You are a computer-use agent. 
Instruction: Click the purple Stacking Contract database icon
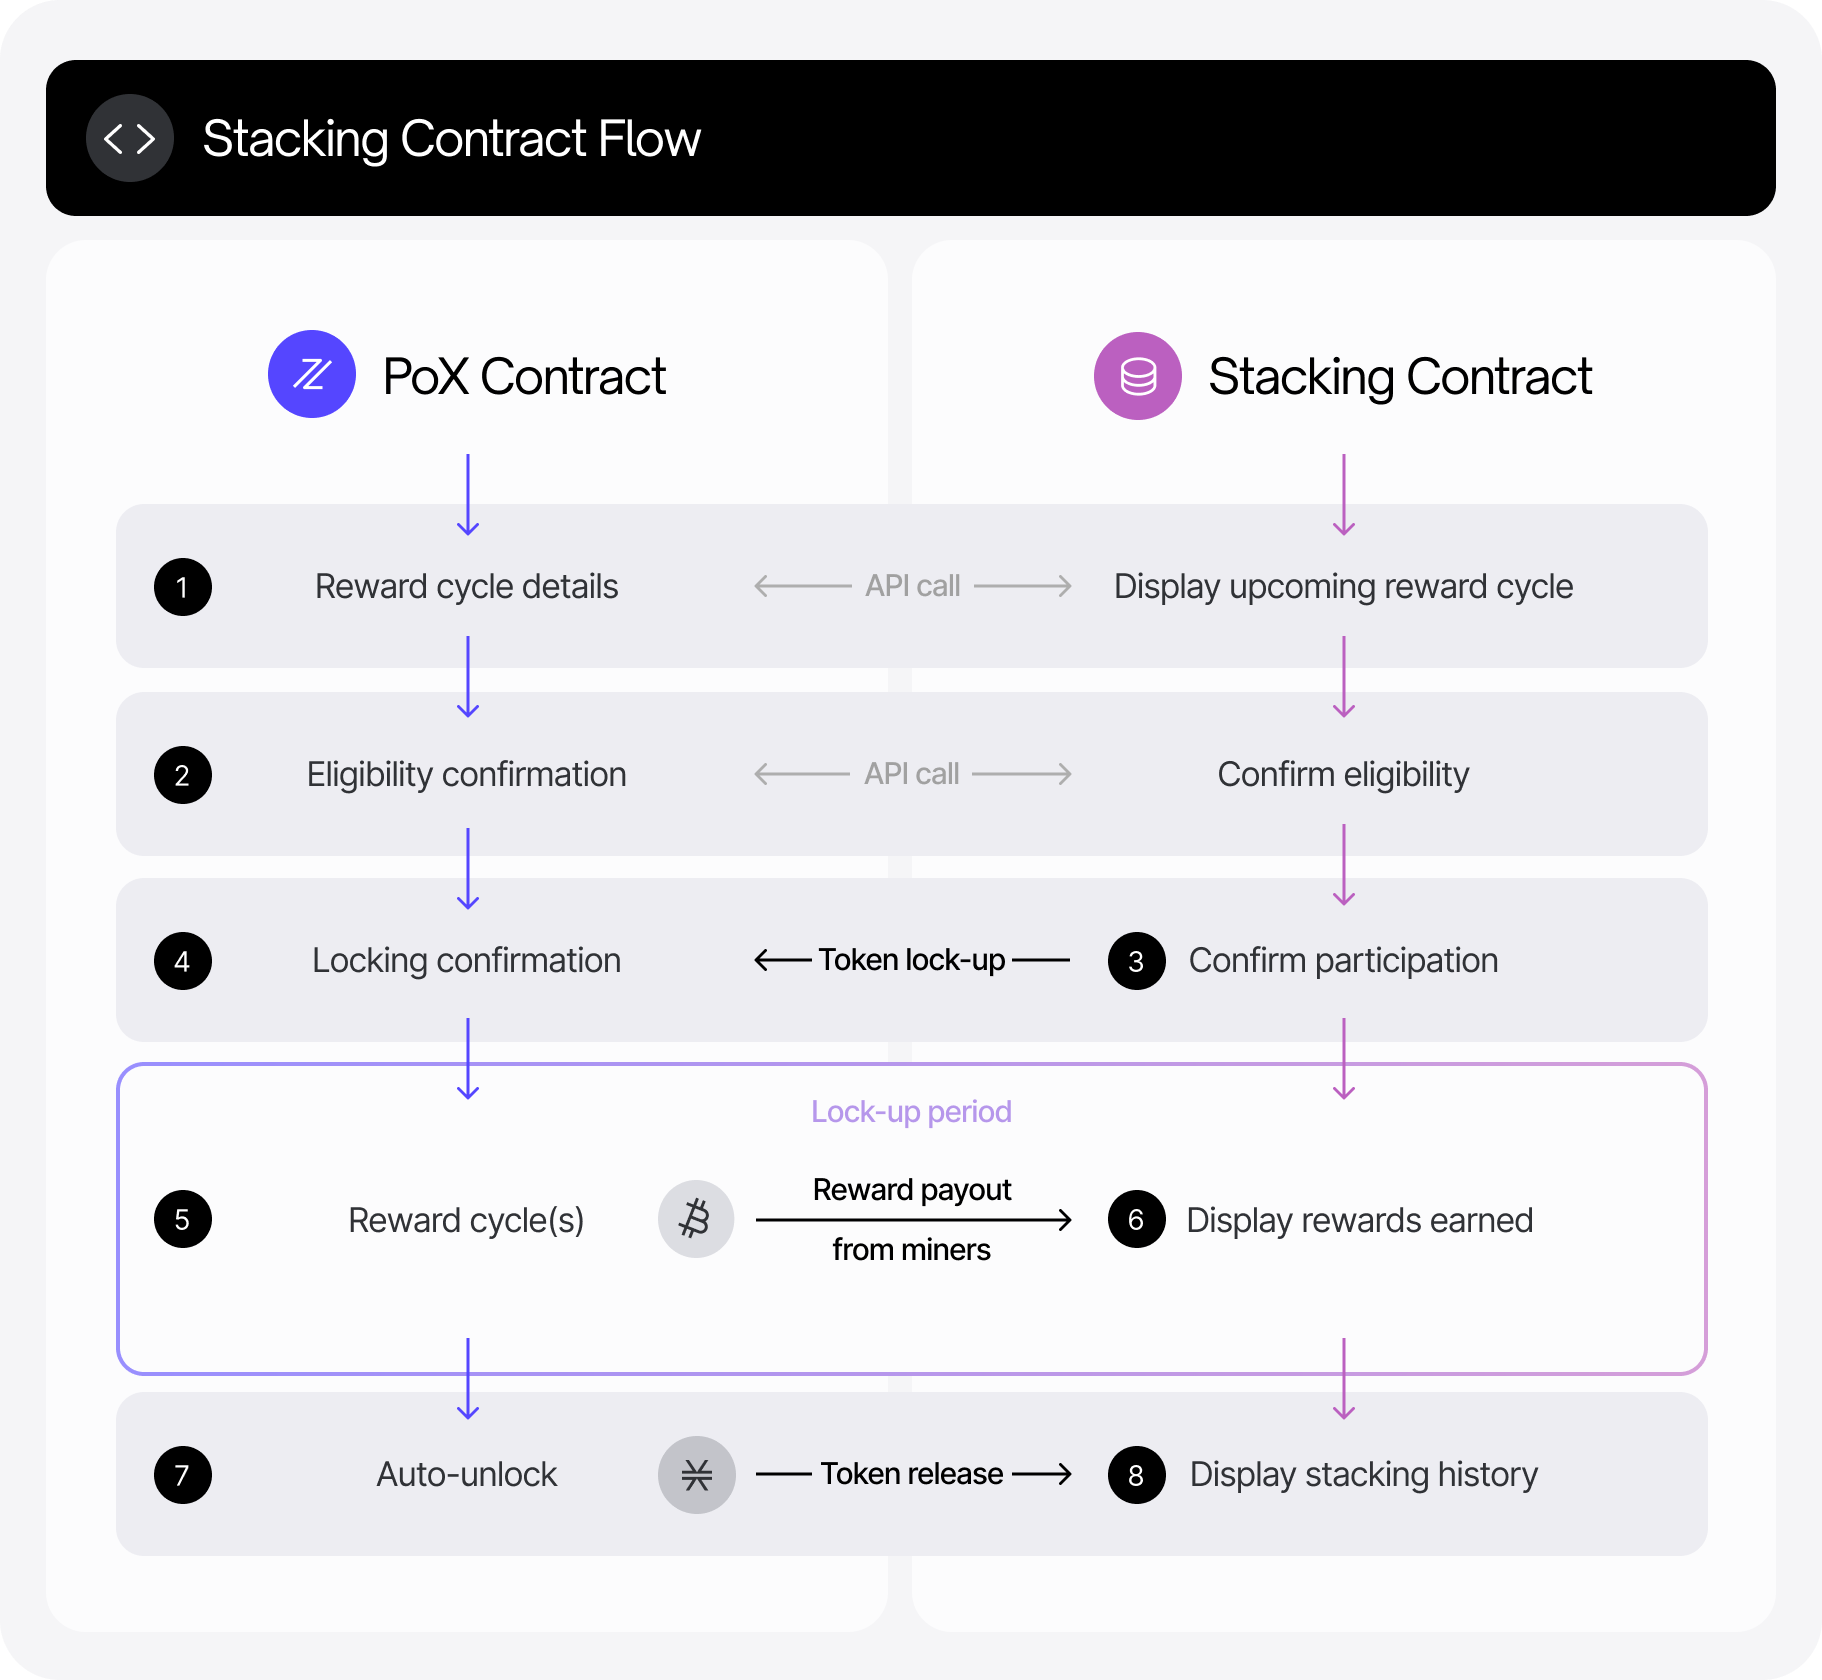tap(1138, 376)
